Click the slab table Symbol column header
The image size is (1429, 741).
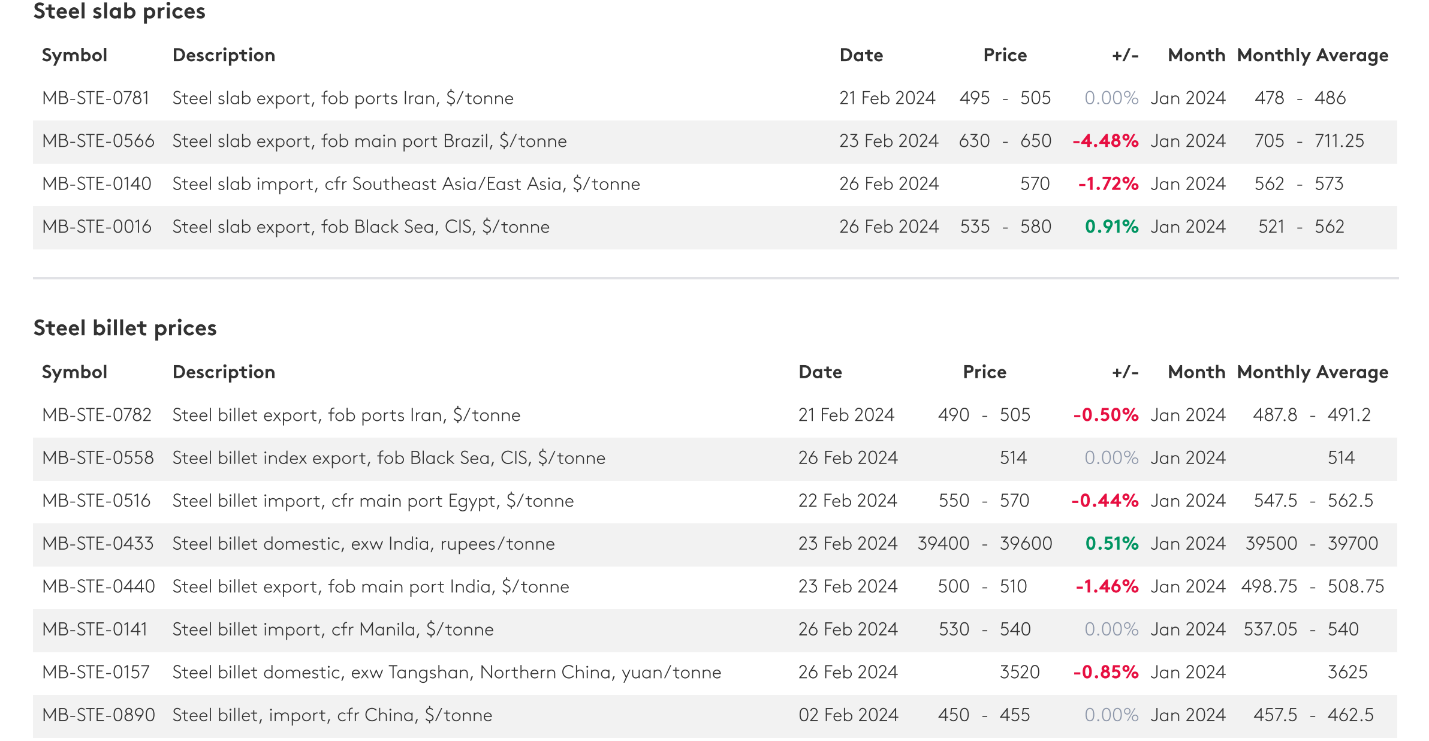point(74,55)
